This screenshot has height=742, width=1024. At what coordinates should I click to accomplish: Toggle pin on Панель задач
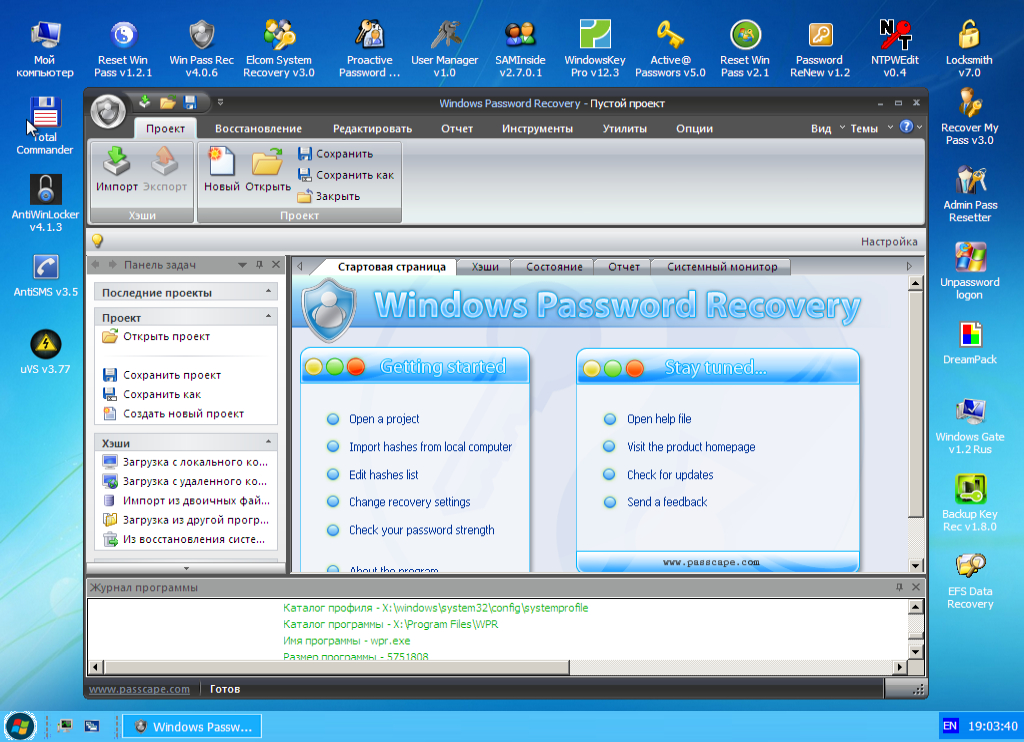[x=259, y=265]
